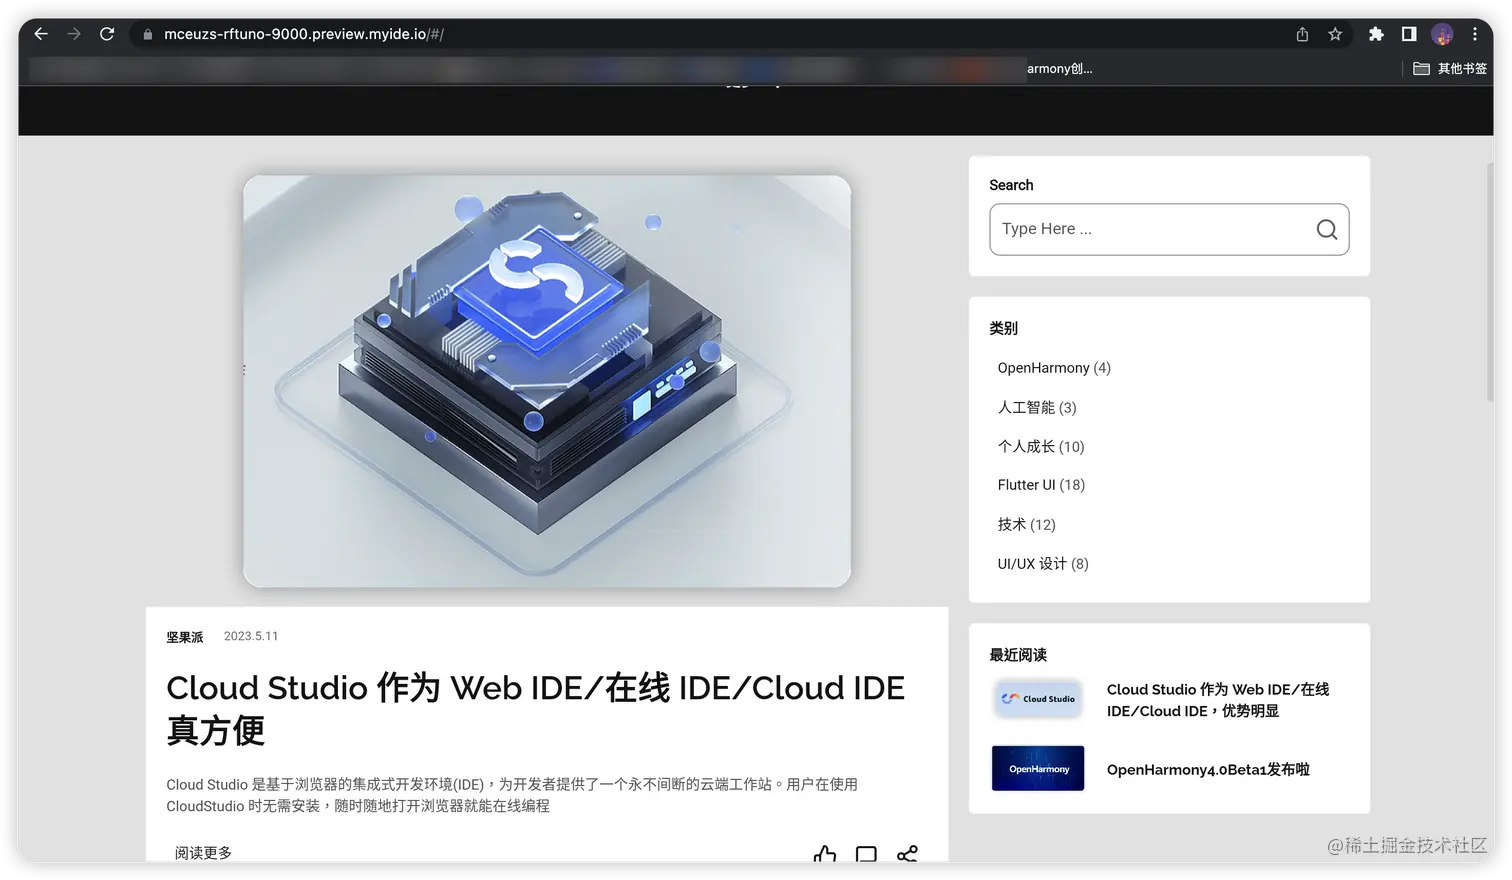Share the page via the address bar share icon
Viewport: 1512px width, 880px height.
1302,33
